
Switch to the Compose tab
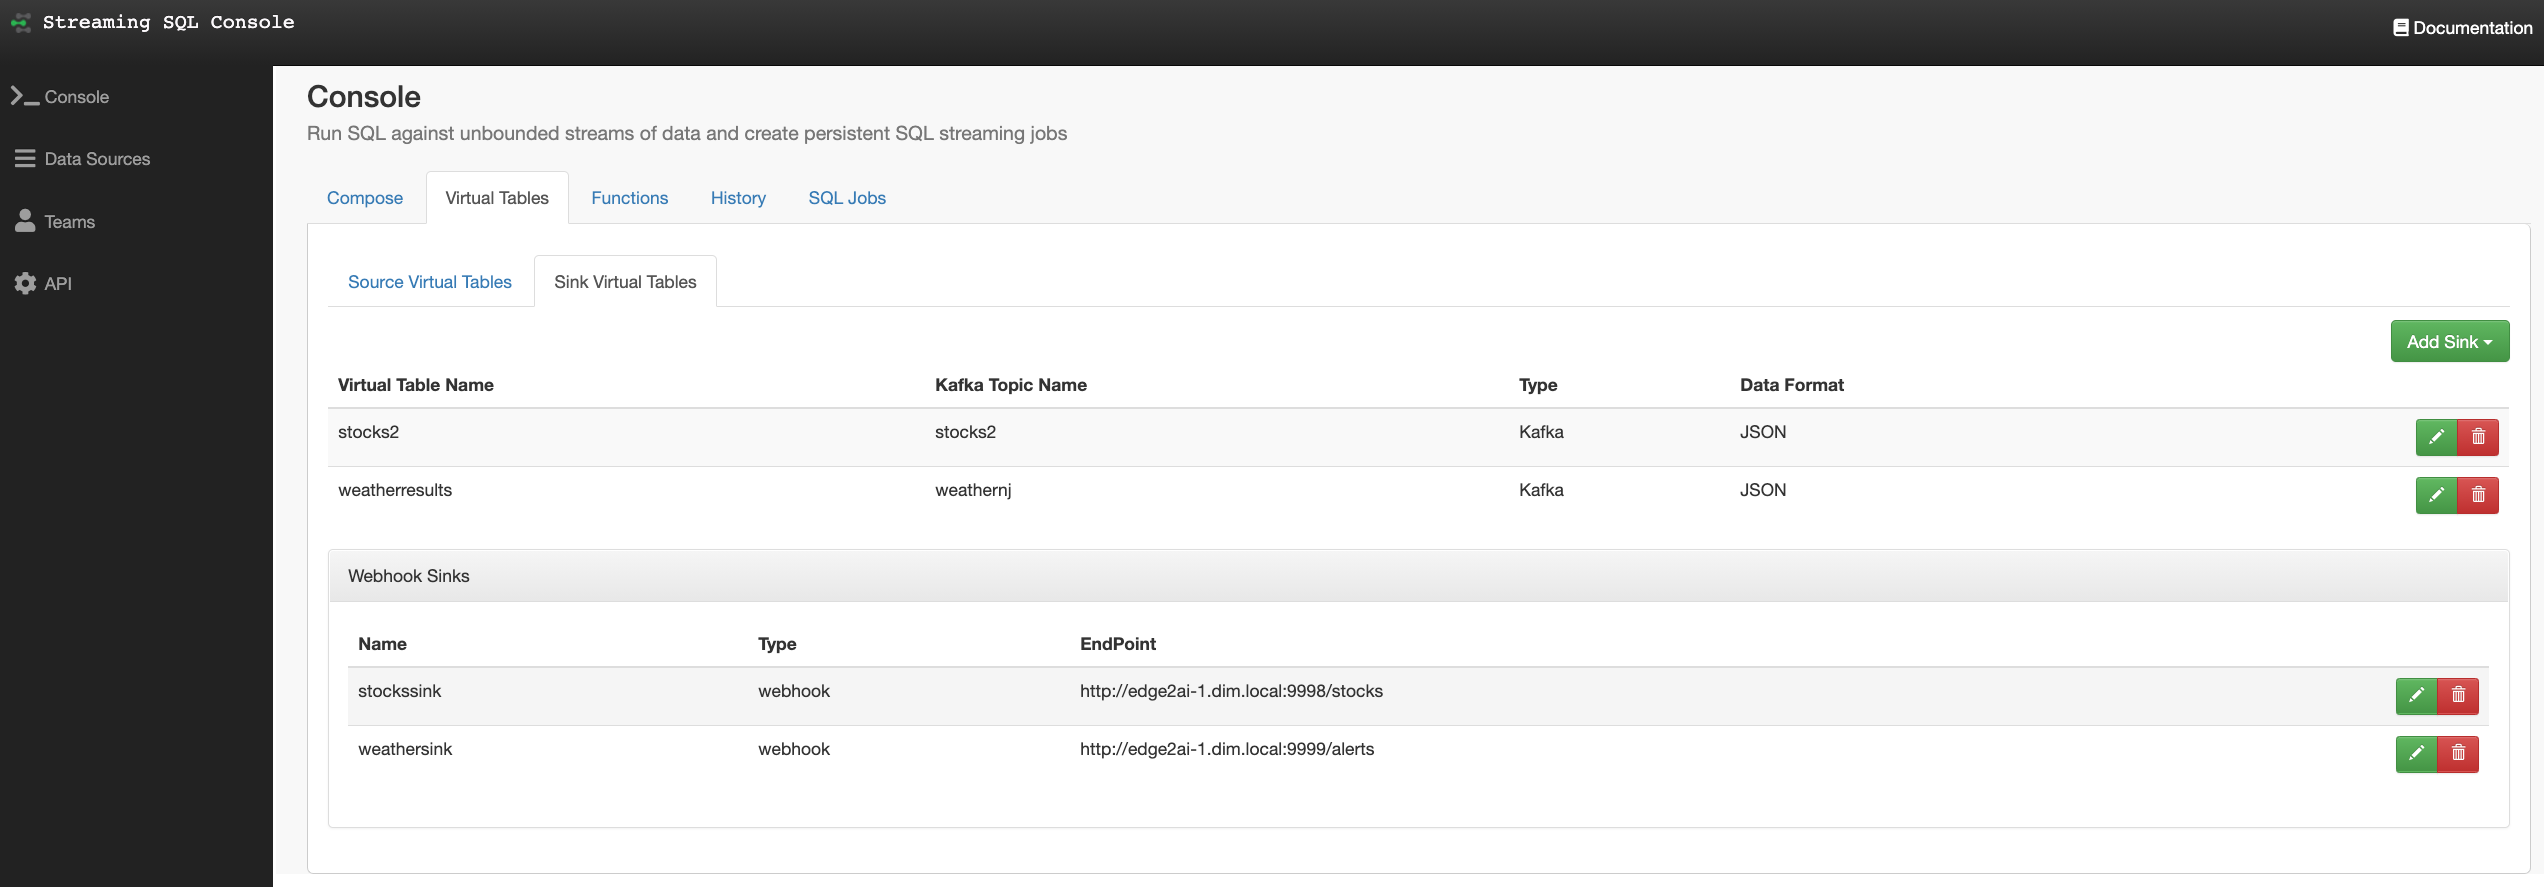pyautogui.click(x=365, y=198)
